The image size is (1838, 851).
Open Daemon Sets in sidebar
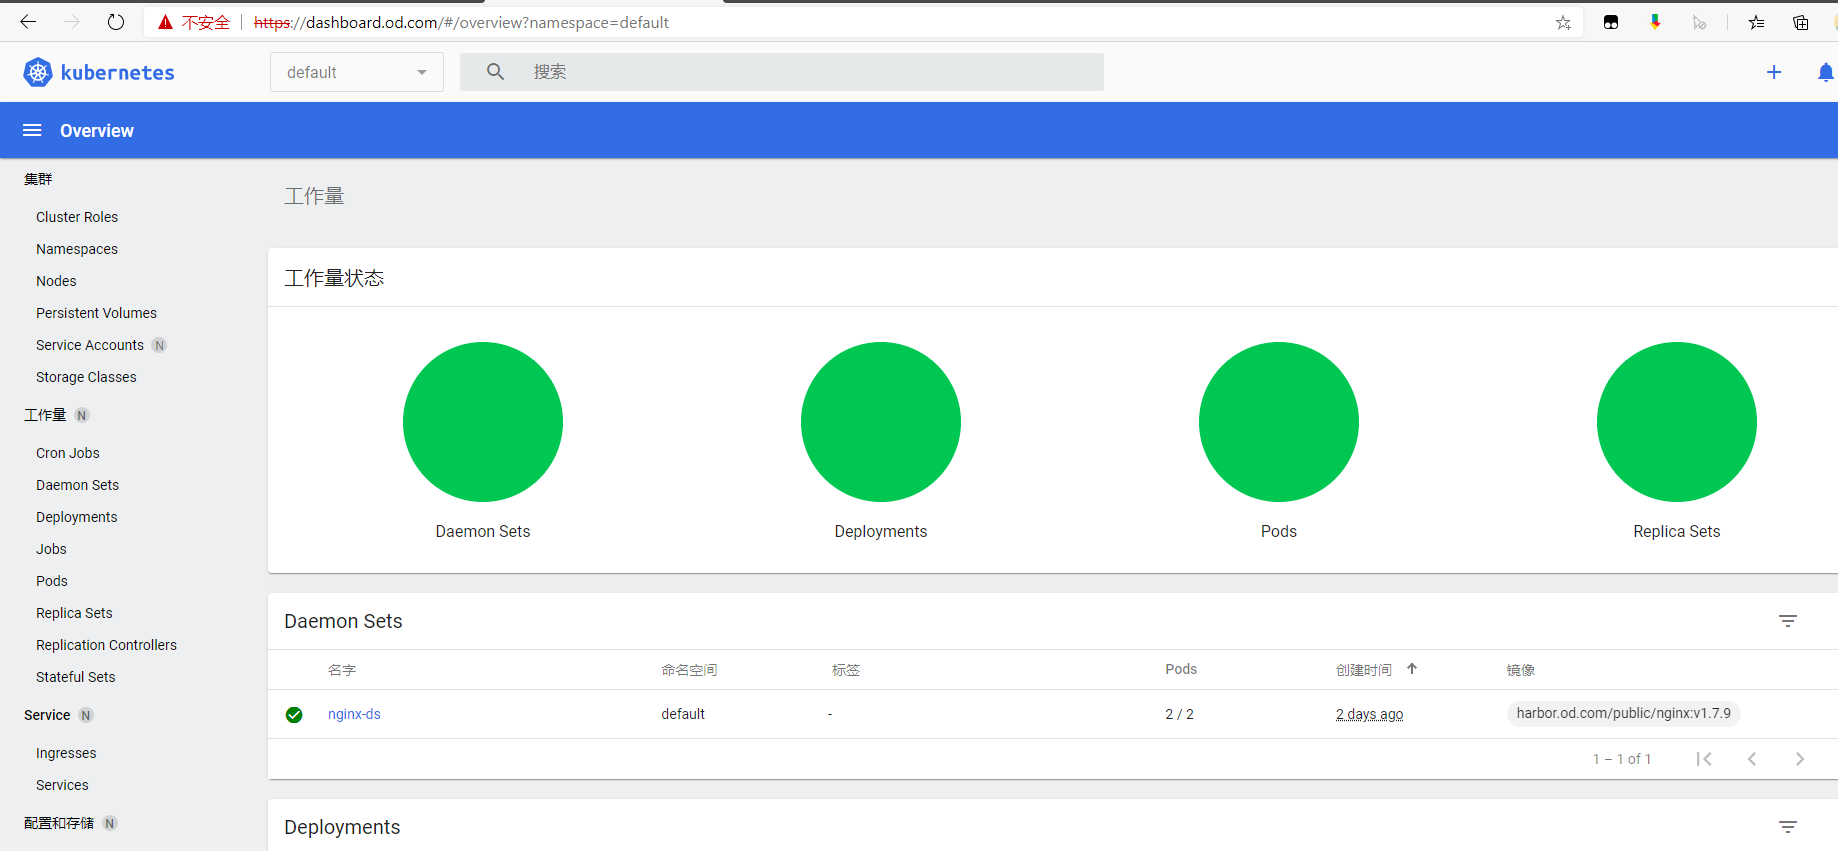tap(77, 485)
